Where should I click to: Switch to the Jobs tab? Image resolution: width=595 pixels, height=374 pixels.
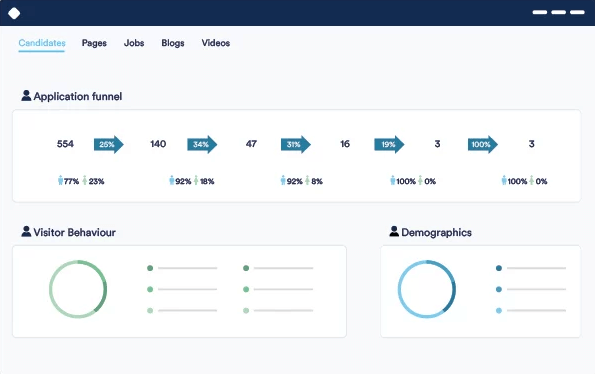(x=134, y=43)
